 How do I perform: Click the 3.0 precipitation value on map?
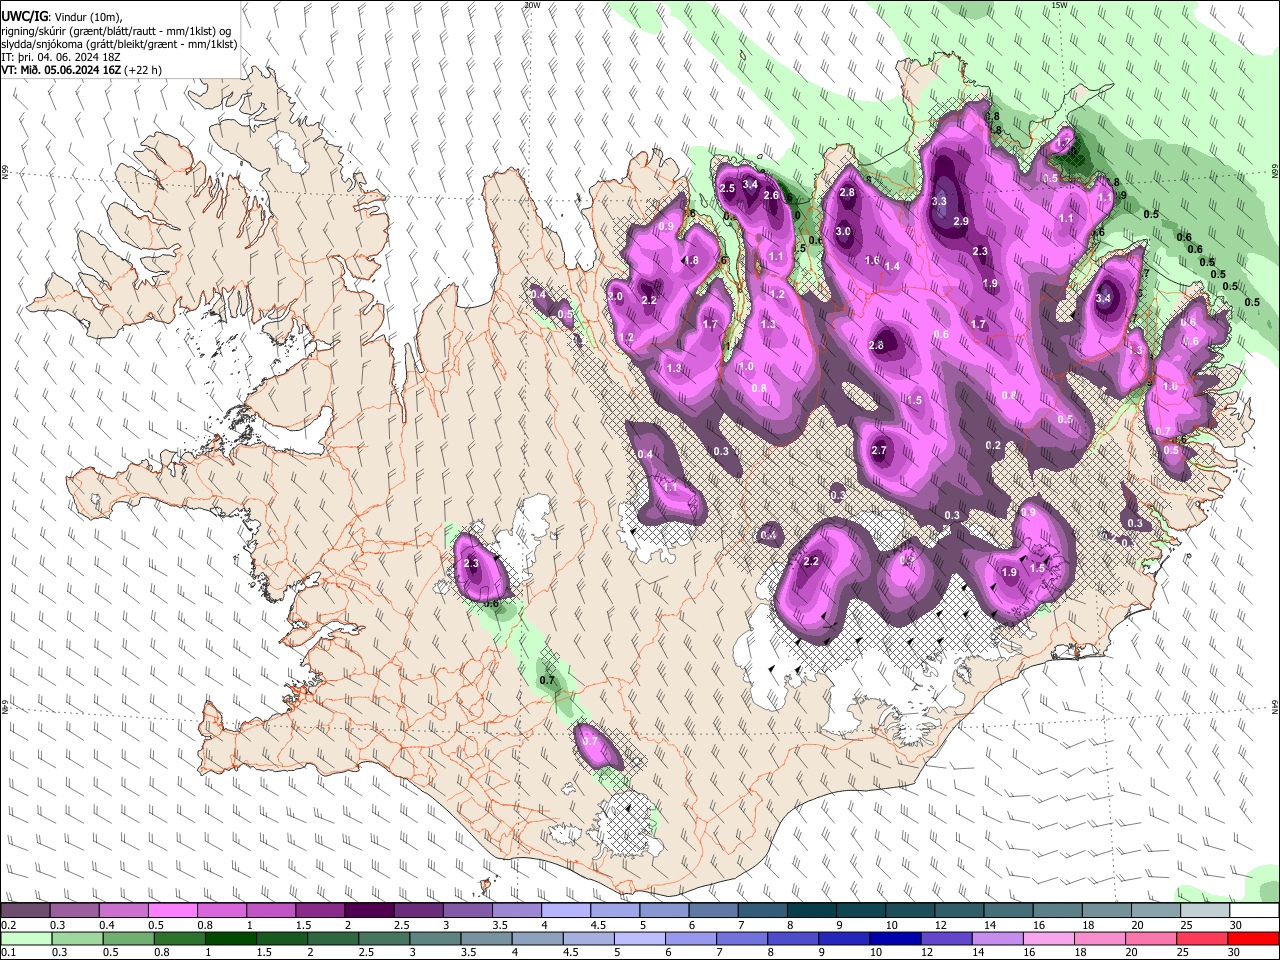843,231
